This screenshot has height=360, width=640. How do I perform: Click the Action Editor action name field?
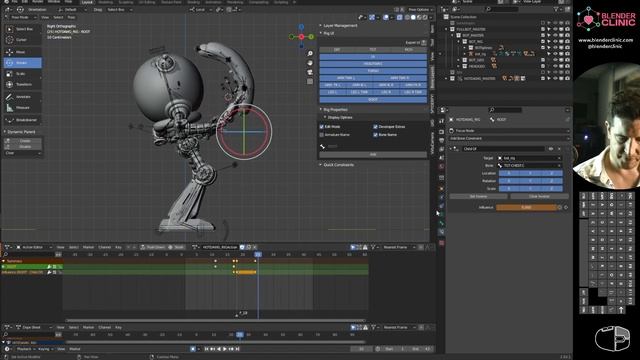pos(220,247)
